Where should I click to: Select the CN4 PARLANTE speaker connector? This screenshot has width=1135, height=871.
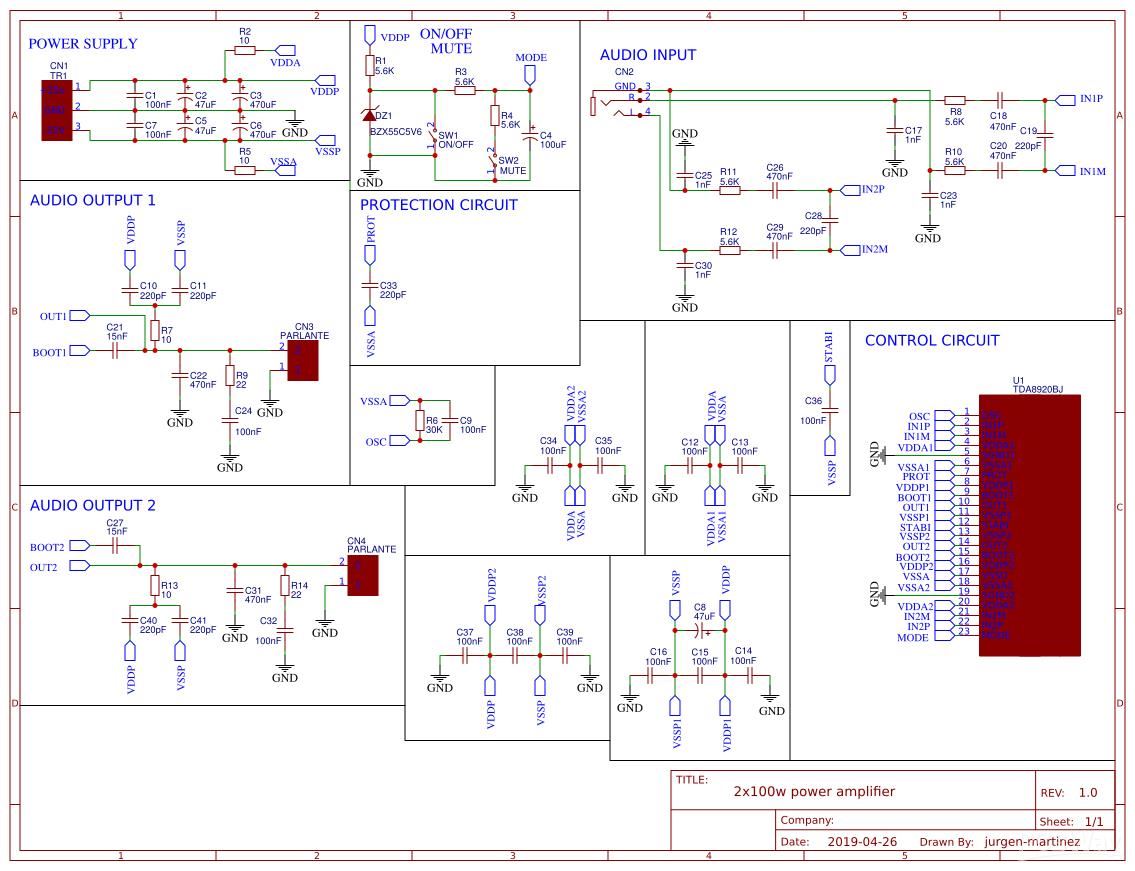(363, 574)
